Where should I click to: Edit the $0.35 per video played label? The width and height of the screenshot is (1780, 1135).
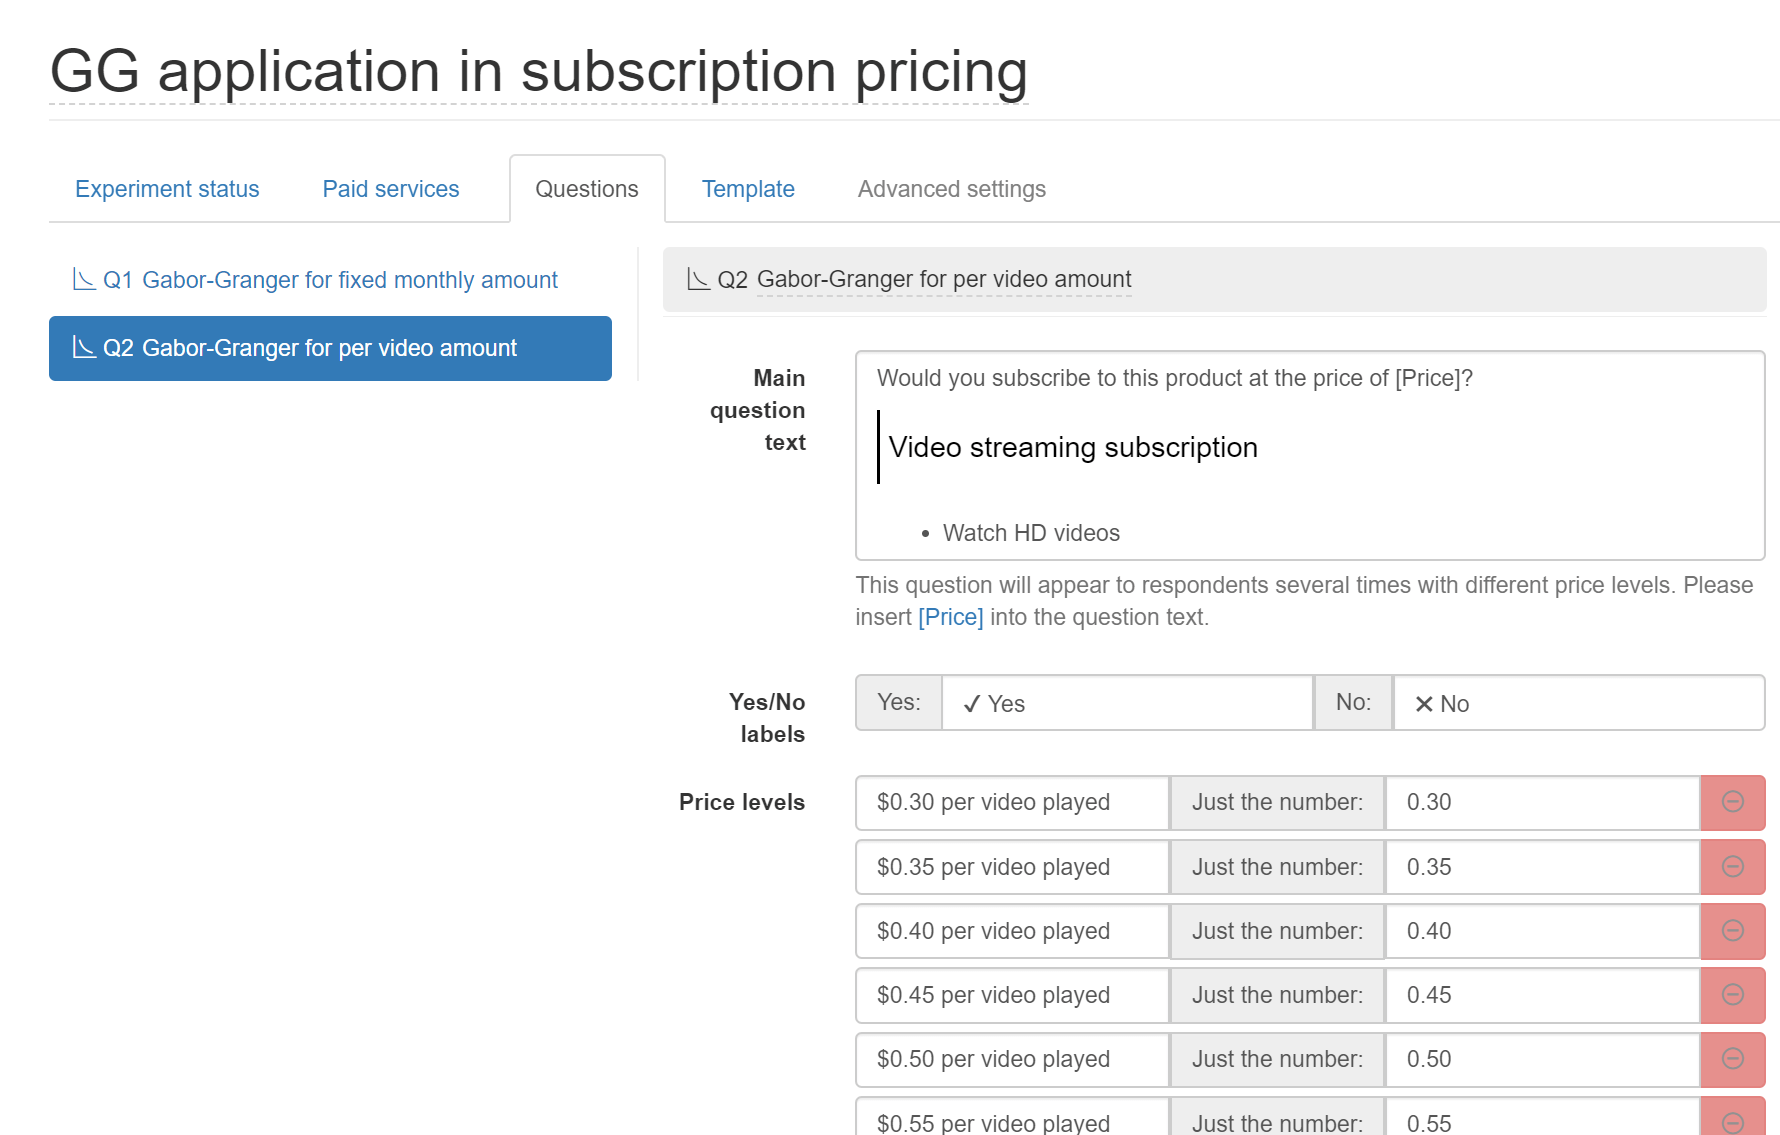pyautogui.click(x=1012, y=867)
